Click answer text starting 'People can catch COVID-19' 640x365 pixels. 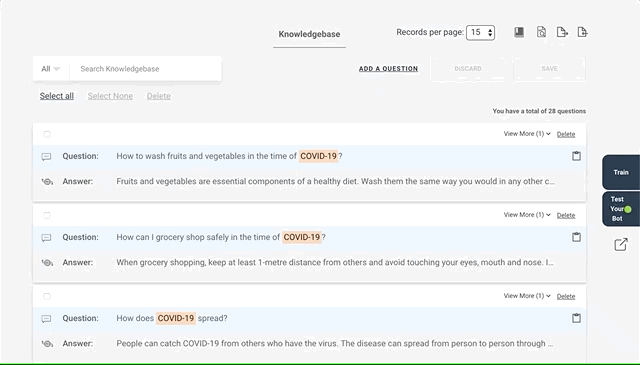pos(335,343)
